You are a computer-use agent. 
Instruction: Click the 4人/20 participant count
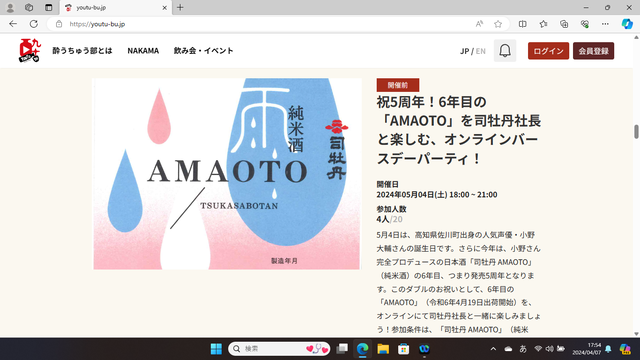389,219
